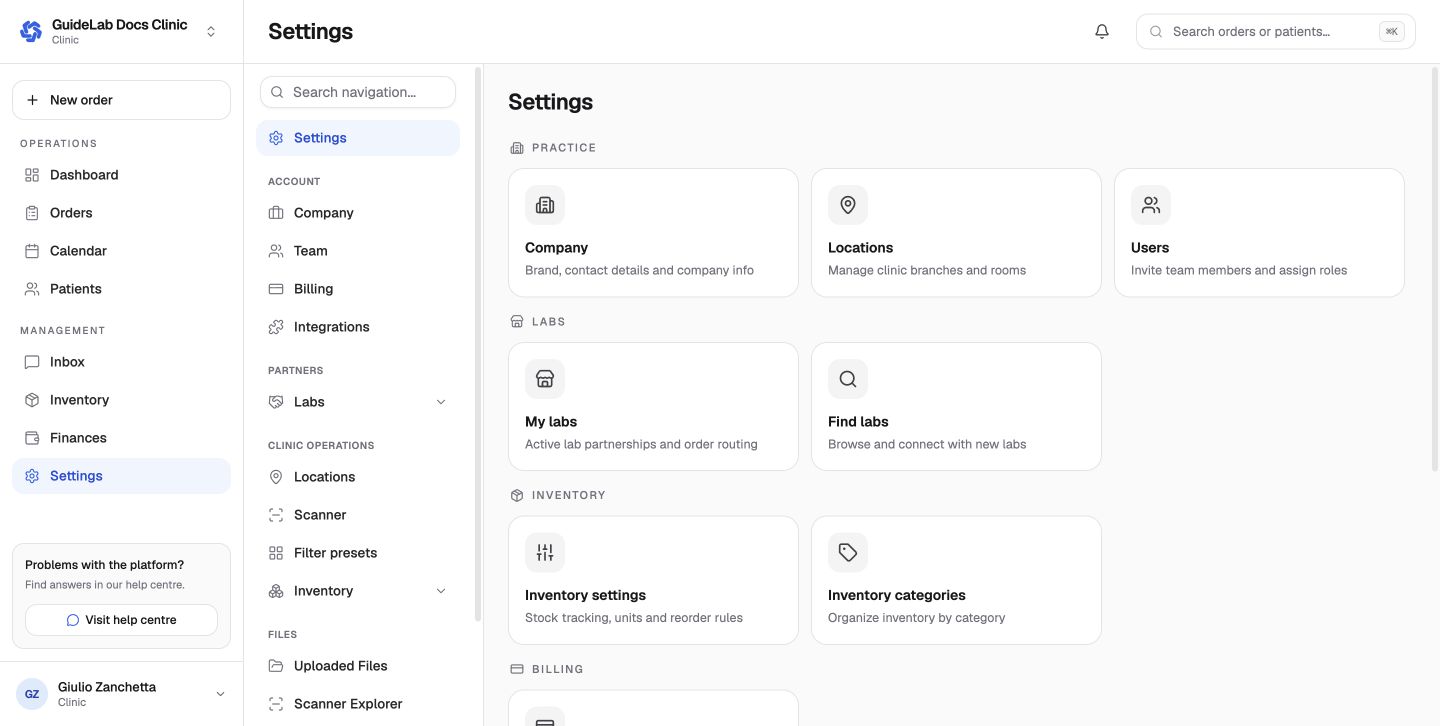The width and height of the screenshot is (1440, 726).
Task: Click the Find labs magnifier icon
Action: pos(848,379)
